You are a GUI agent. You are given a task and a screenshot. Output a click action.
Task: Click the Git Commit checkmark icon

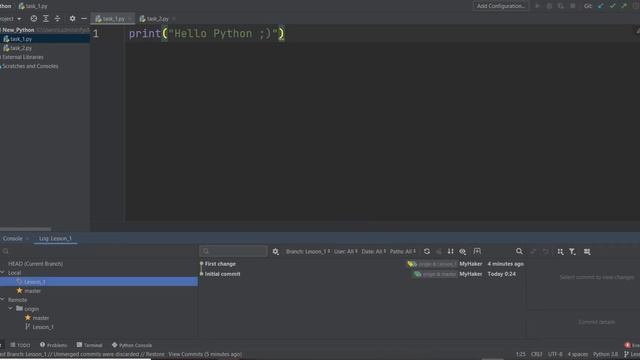612,6
